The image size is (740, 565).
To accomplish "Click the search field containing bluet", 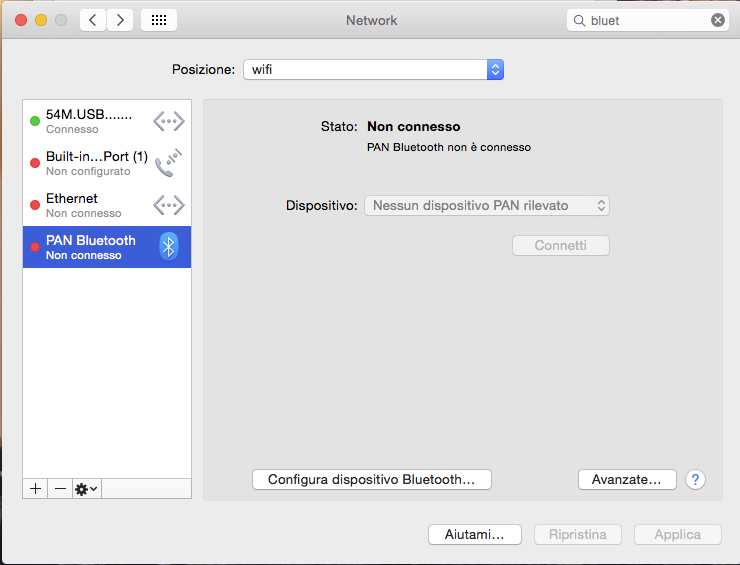I will tap(648, 20).
